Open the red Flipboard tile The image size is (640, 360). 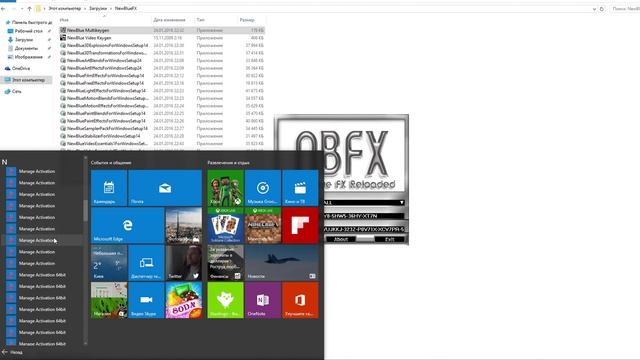[x=300, y=225]
